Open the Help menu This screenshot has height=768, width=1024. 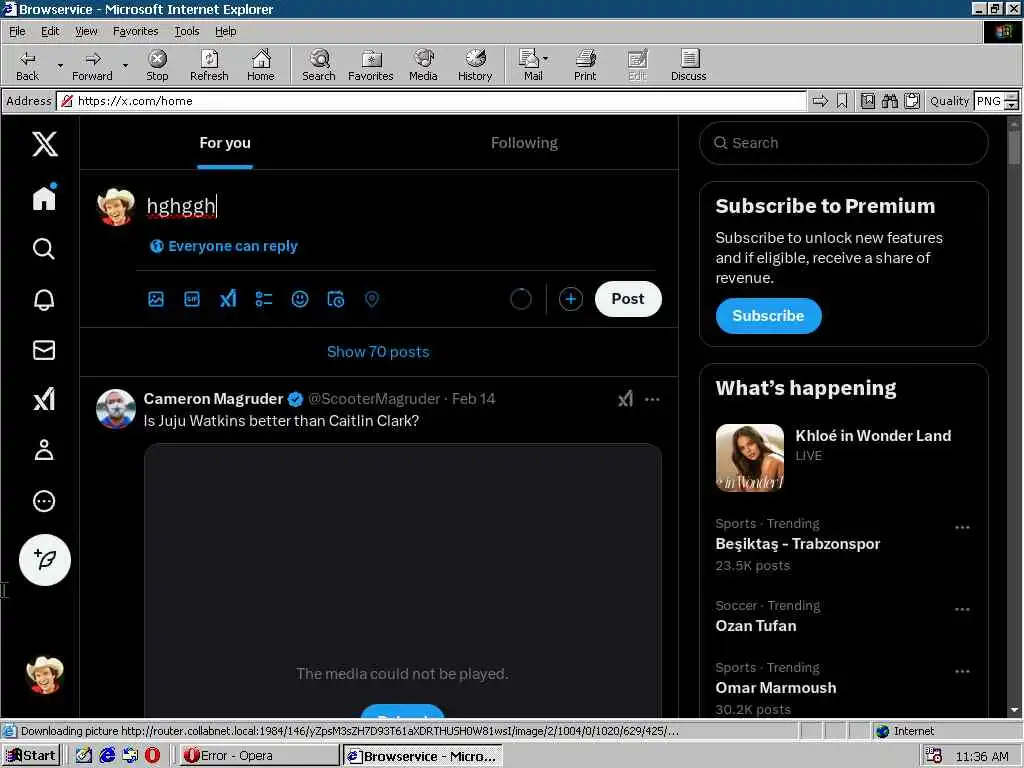[225, 31]
